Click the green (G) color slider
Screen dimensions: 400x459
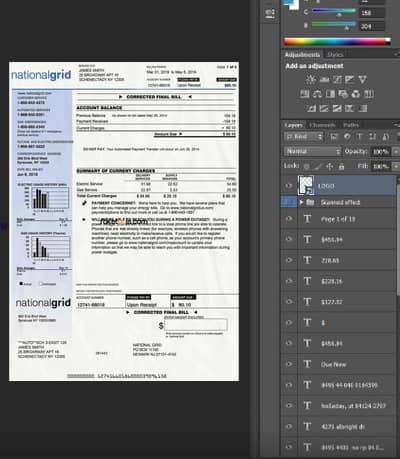[x=334, y=11]
